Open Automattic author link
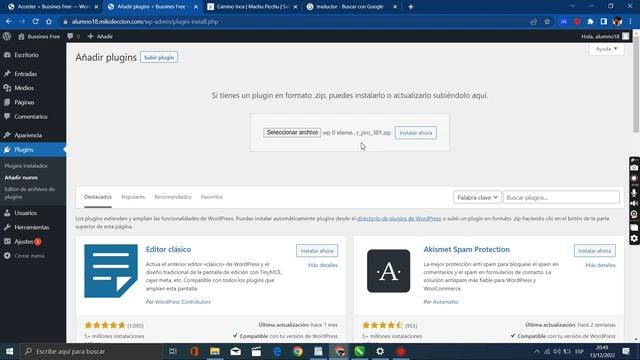 446,302
